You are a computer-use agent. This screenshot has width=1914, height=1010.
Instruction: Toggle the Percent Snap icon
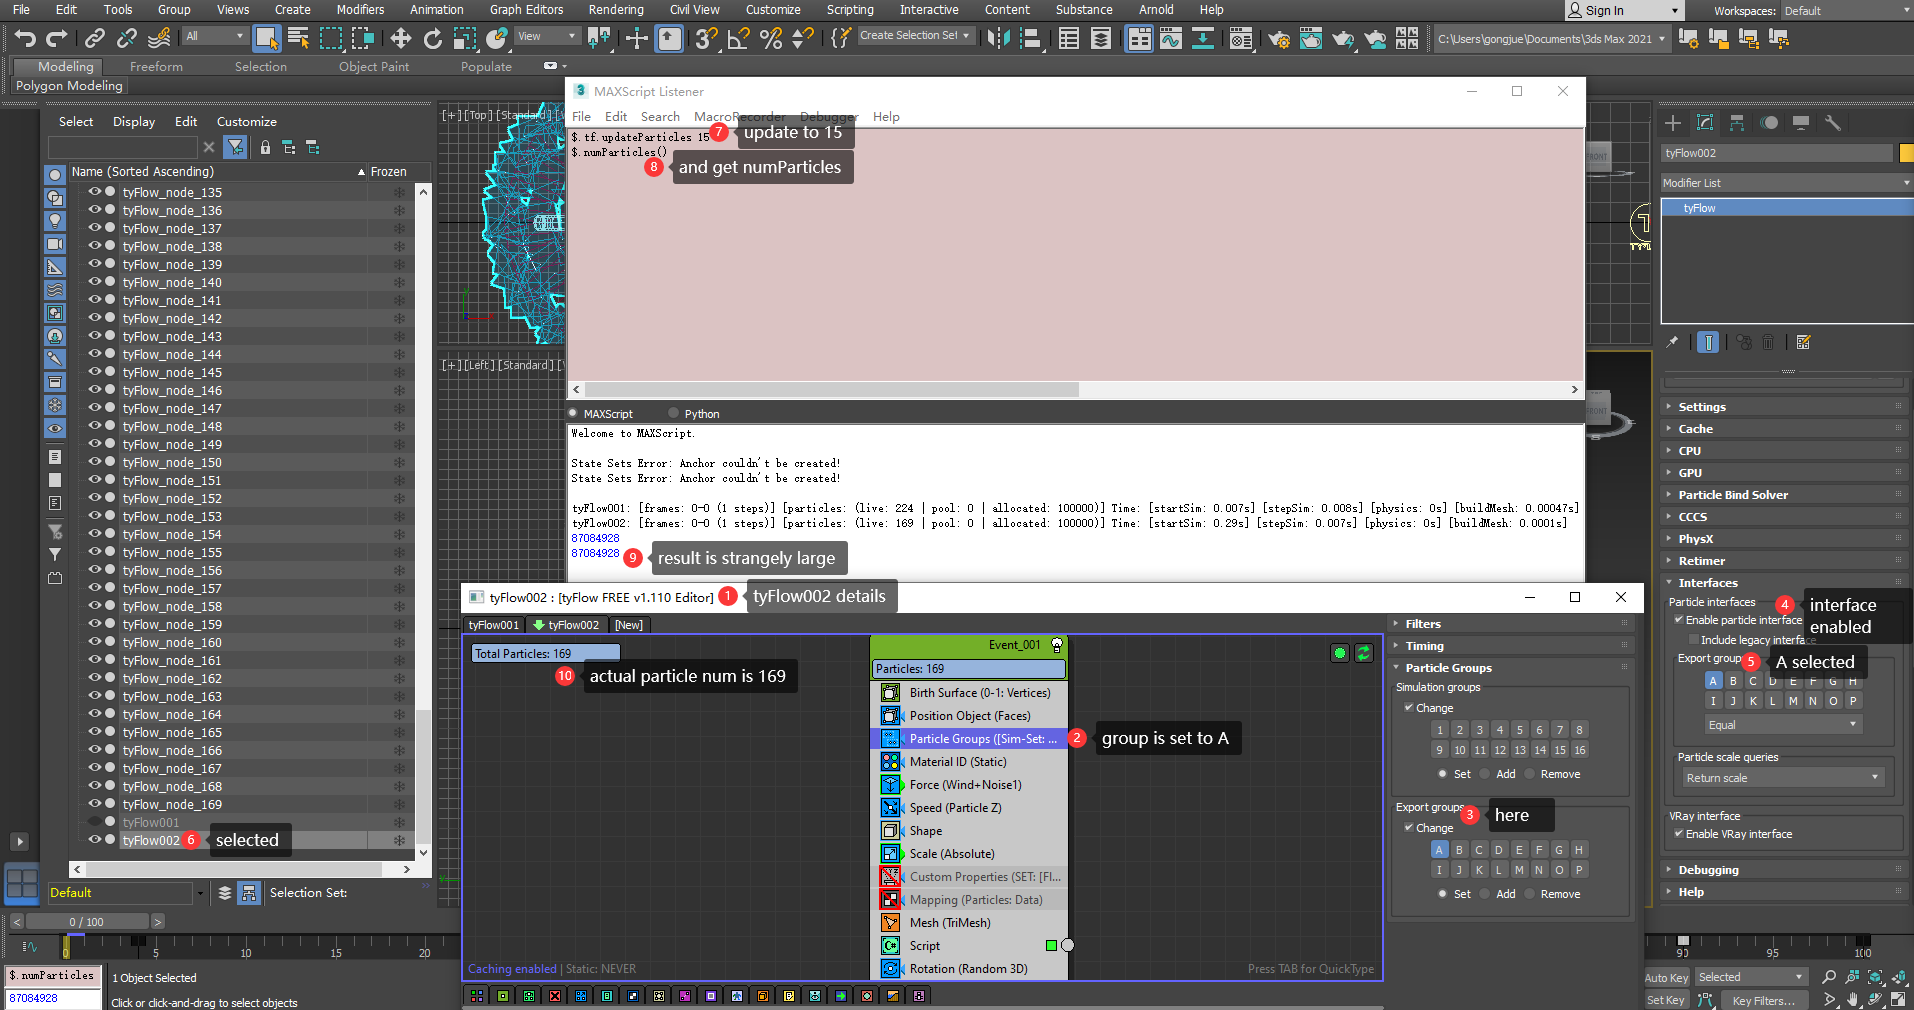pos(770,38)
